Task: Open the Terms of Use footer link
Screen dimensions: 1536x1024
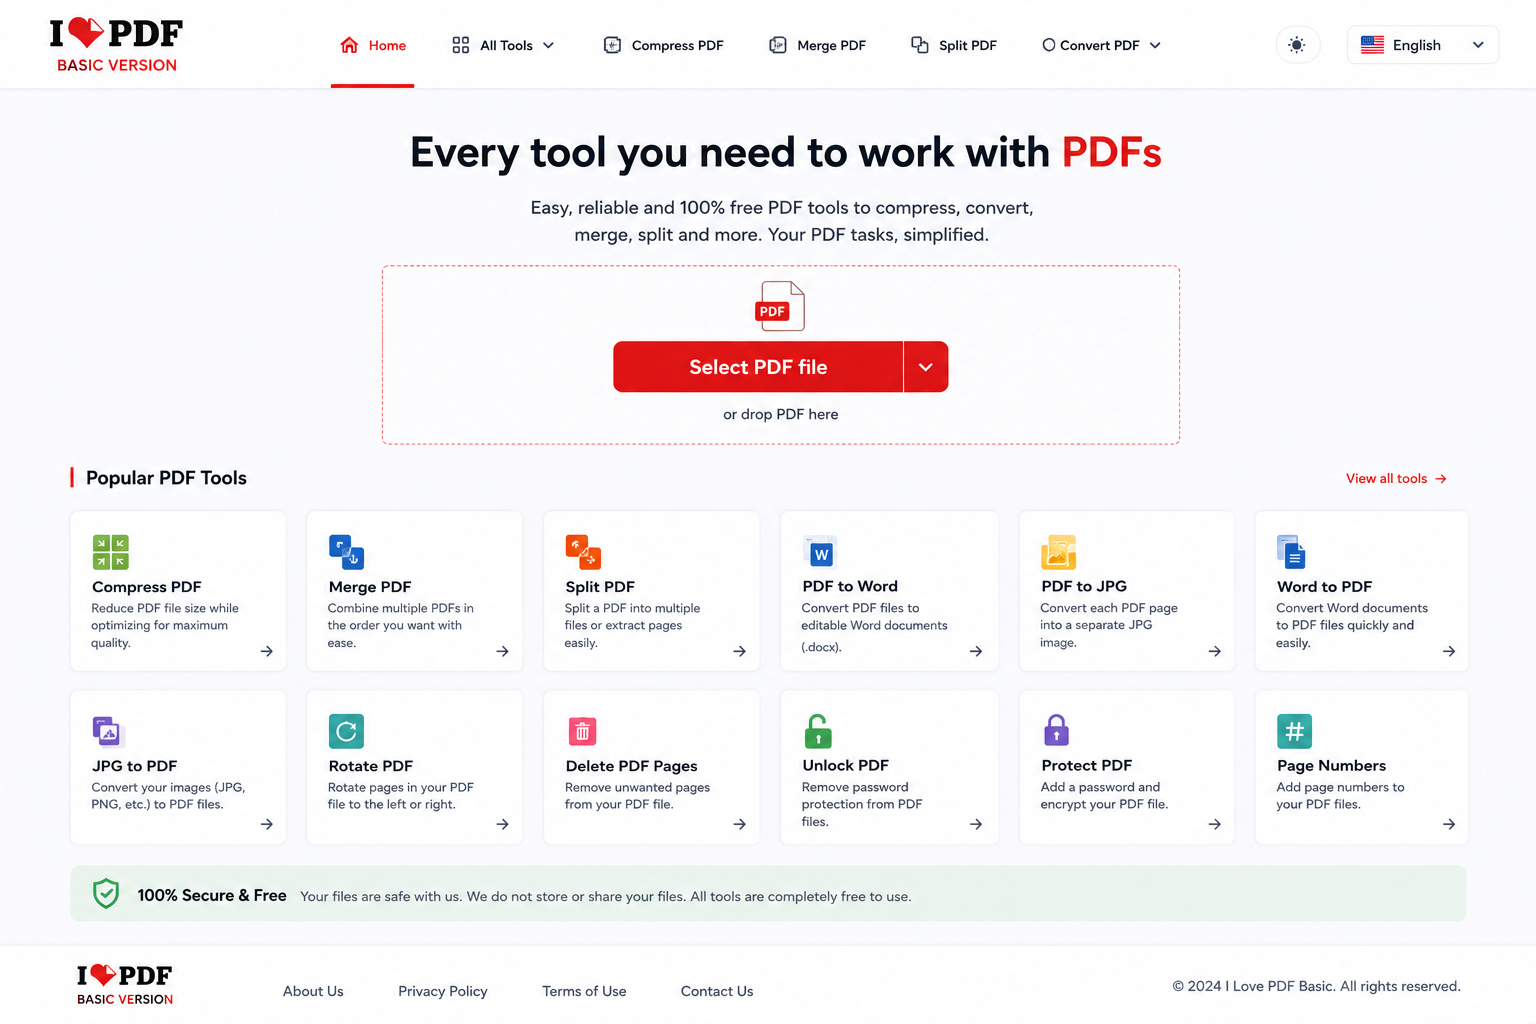Action: coord(584,991)
